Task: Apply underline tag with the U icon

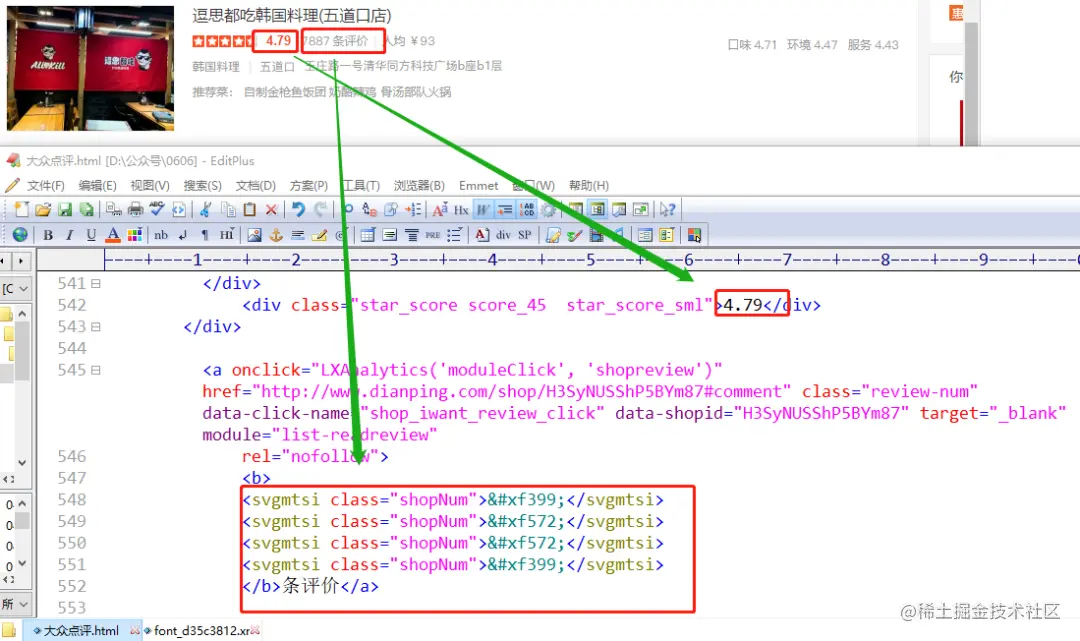Action: click(x=91, y=235)
